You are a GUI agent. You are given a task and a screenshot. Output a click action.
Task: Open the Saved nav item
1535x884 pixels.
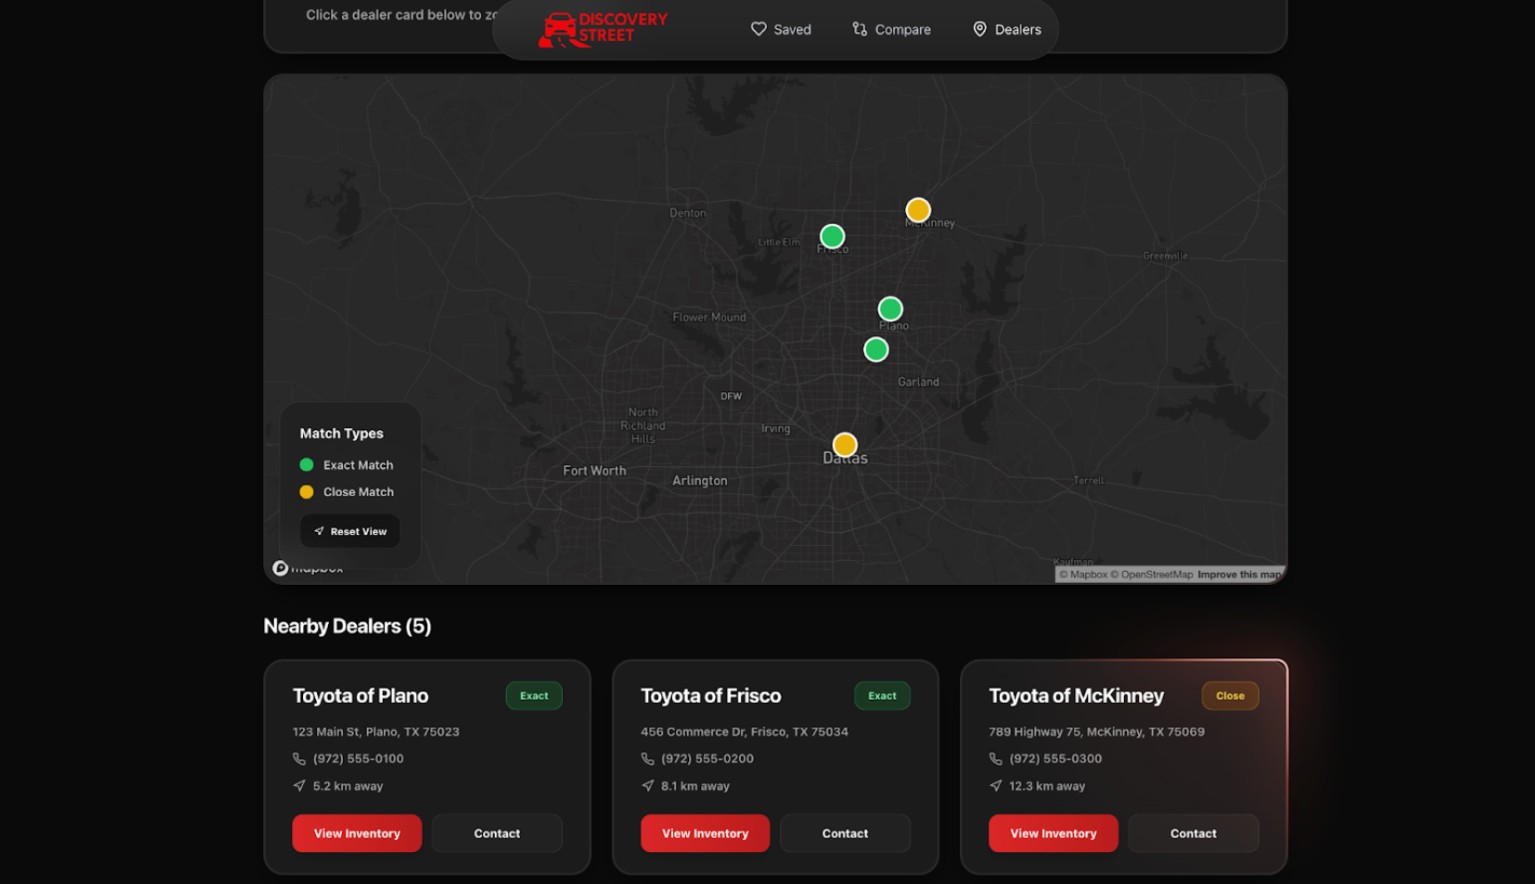coord(781,29)
